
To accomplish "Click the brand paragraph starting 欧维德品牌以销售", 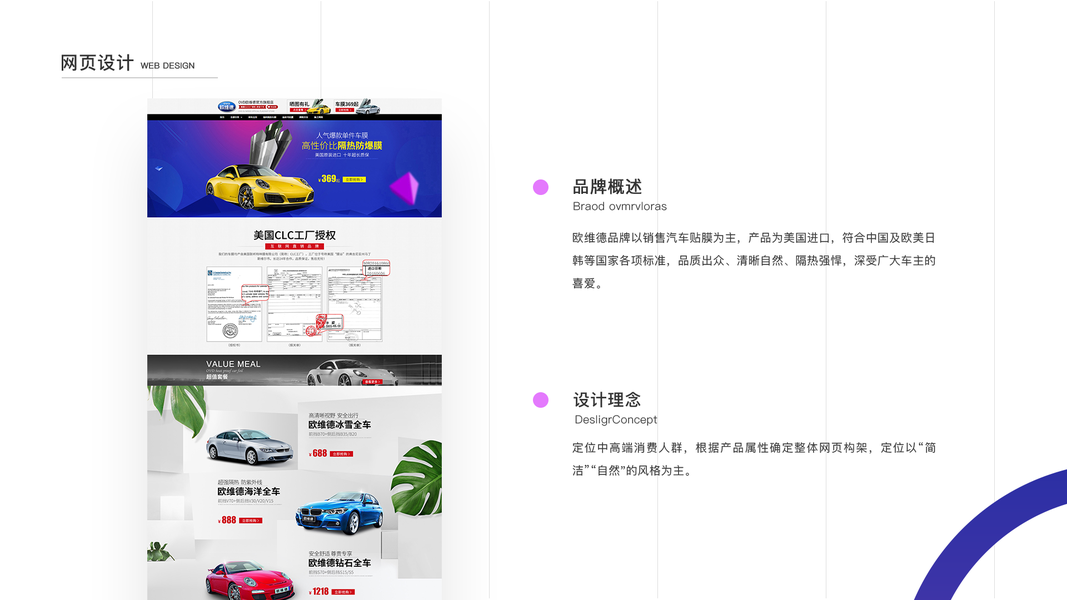I will tap(754, 261).
